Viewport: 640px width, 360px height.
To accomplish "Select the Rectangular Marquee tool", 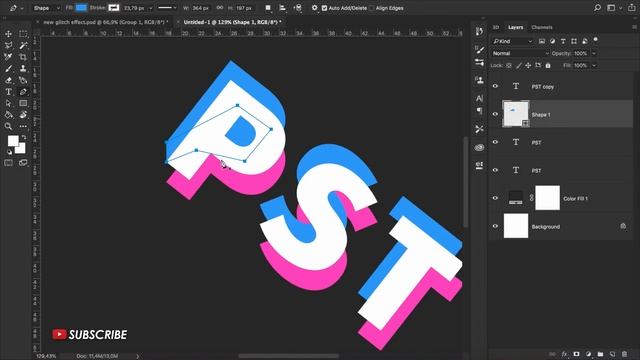I will 23,34.
